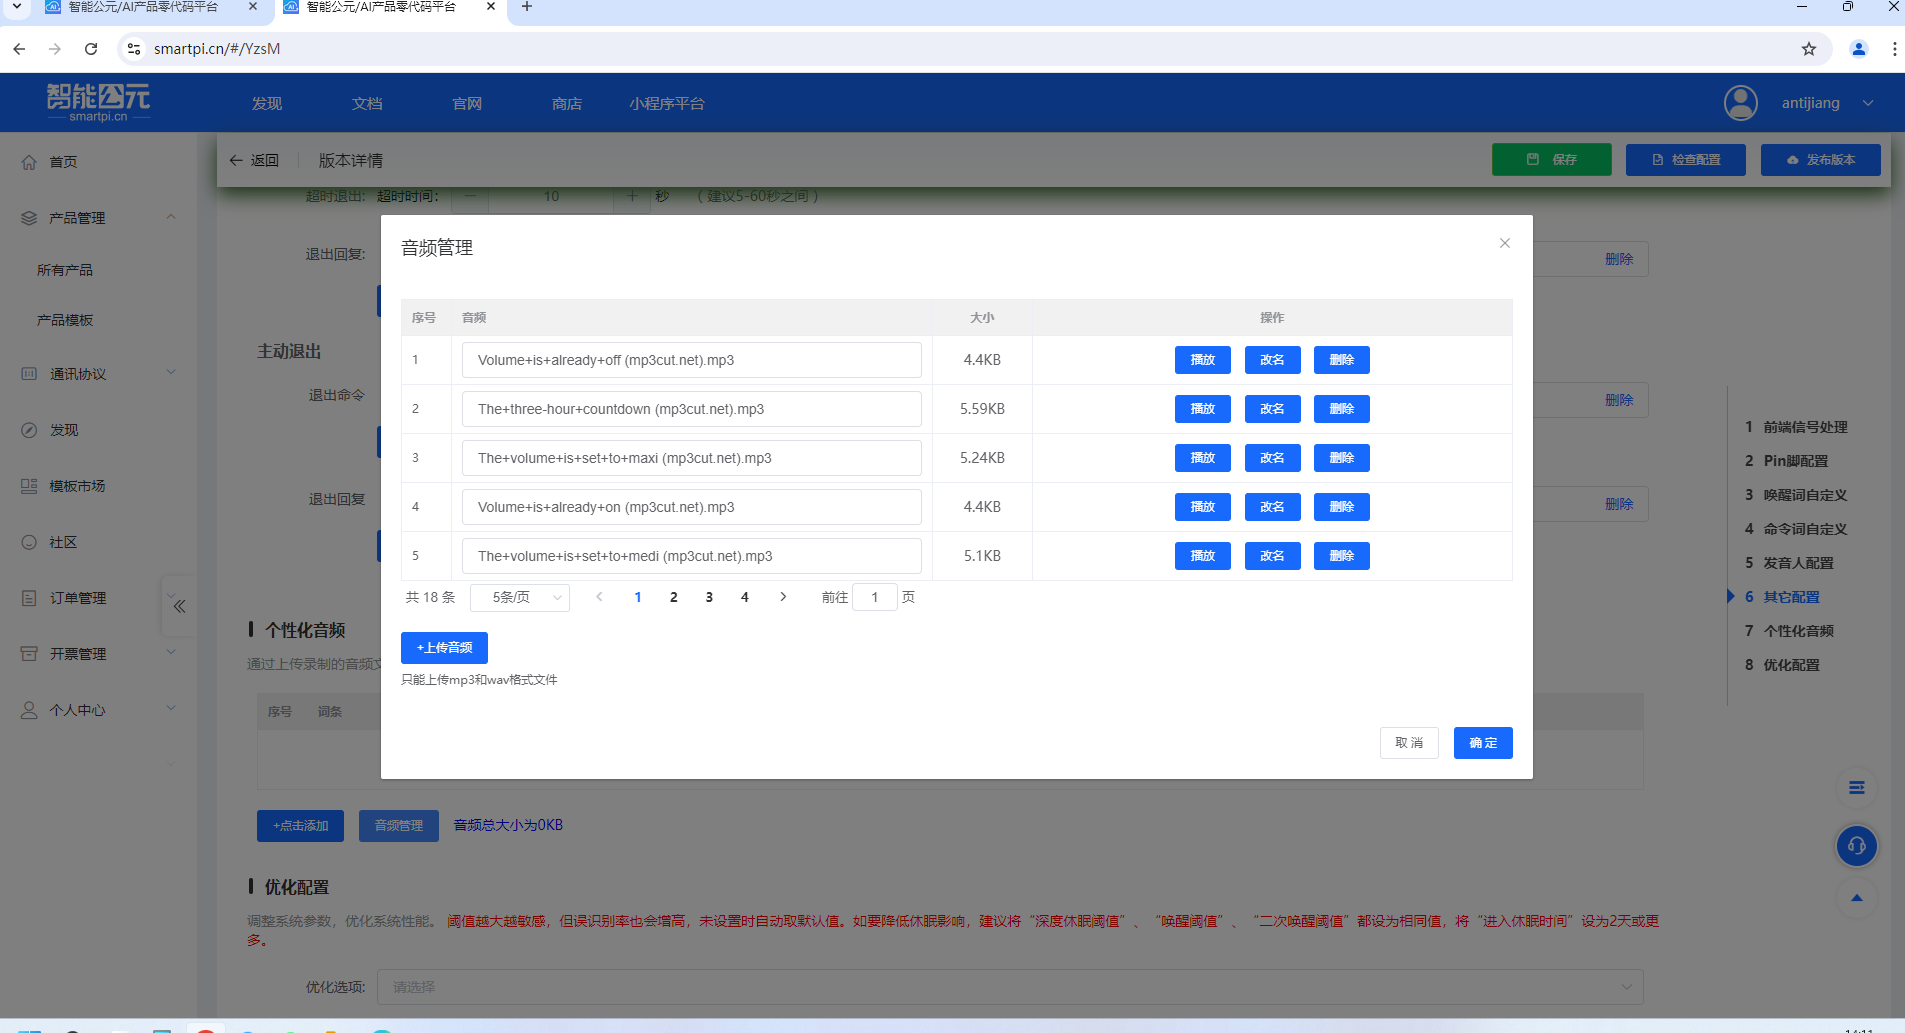1905x1033 pixels.
Task: Play the Volume+is+already+off audio
Action: pyautogui.click(x=1202, y=360)
